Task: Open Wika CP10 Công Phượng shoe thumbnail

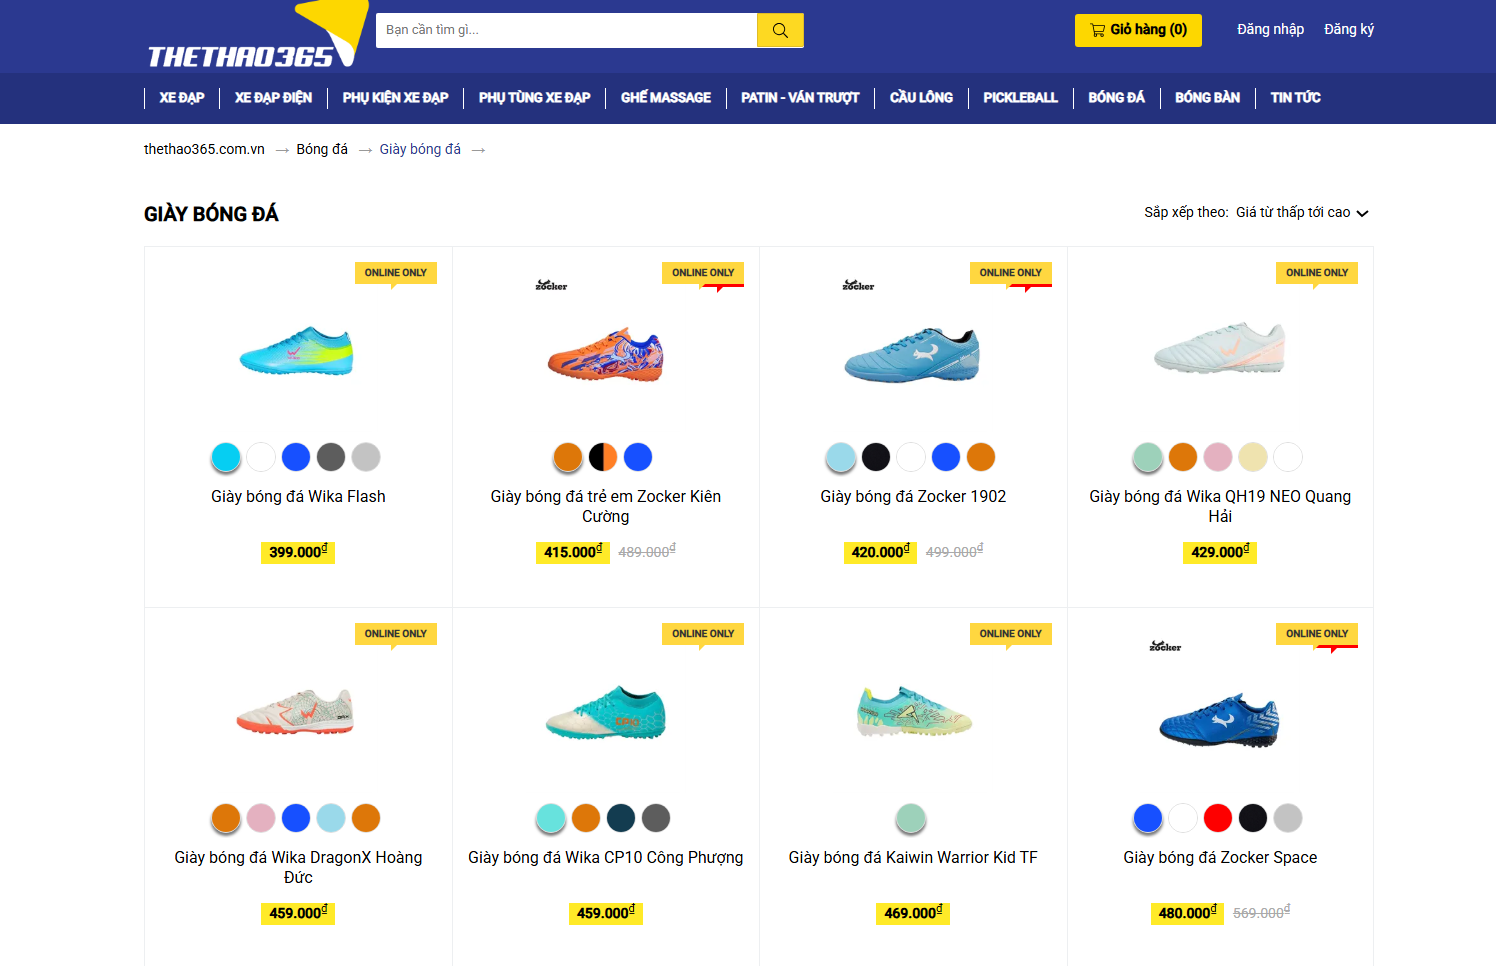Action: [x=605, y=713]
